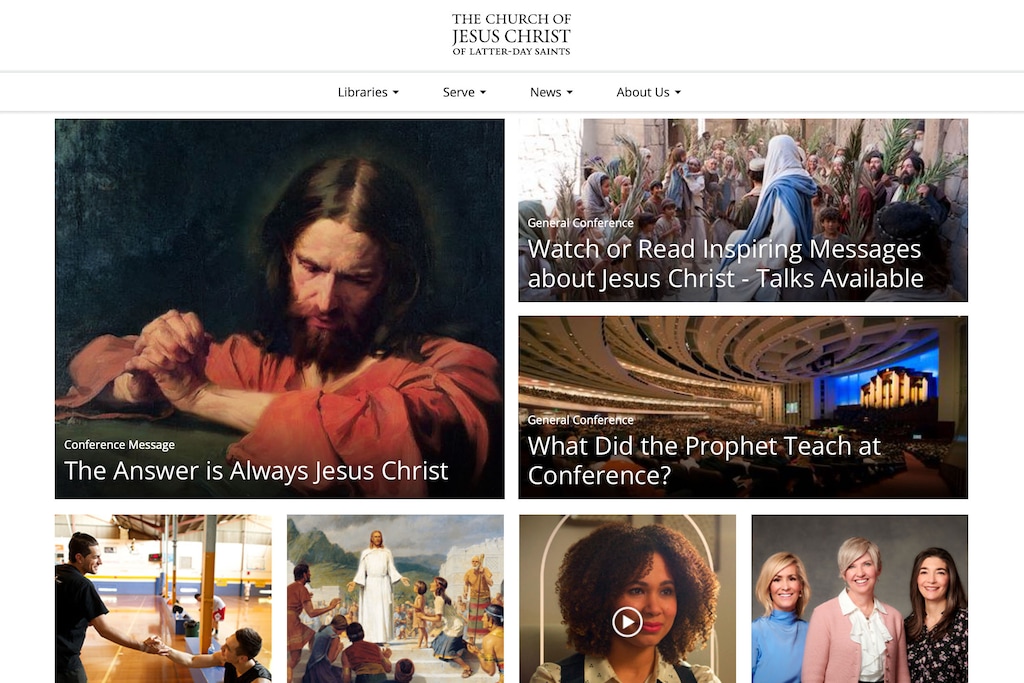The height and width of the screenshot is (683, 1024).
Task: Open the Serve menu item
Action: coord(464,92)
